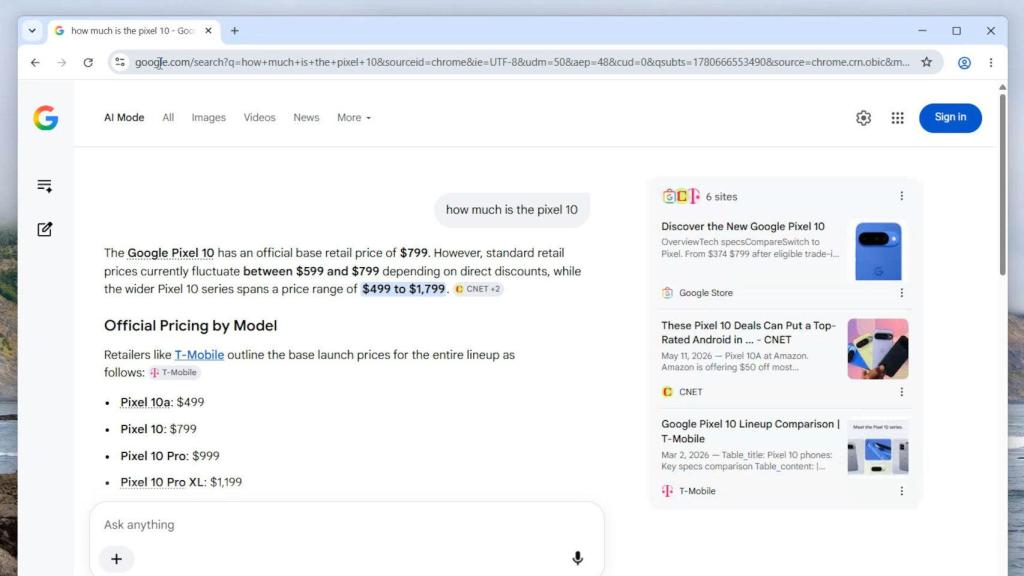Expand the More search filters dropdown

(354, 118)
